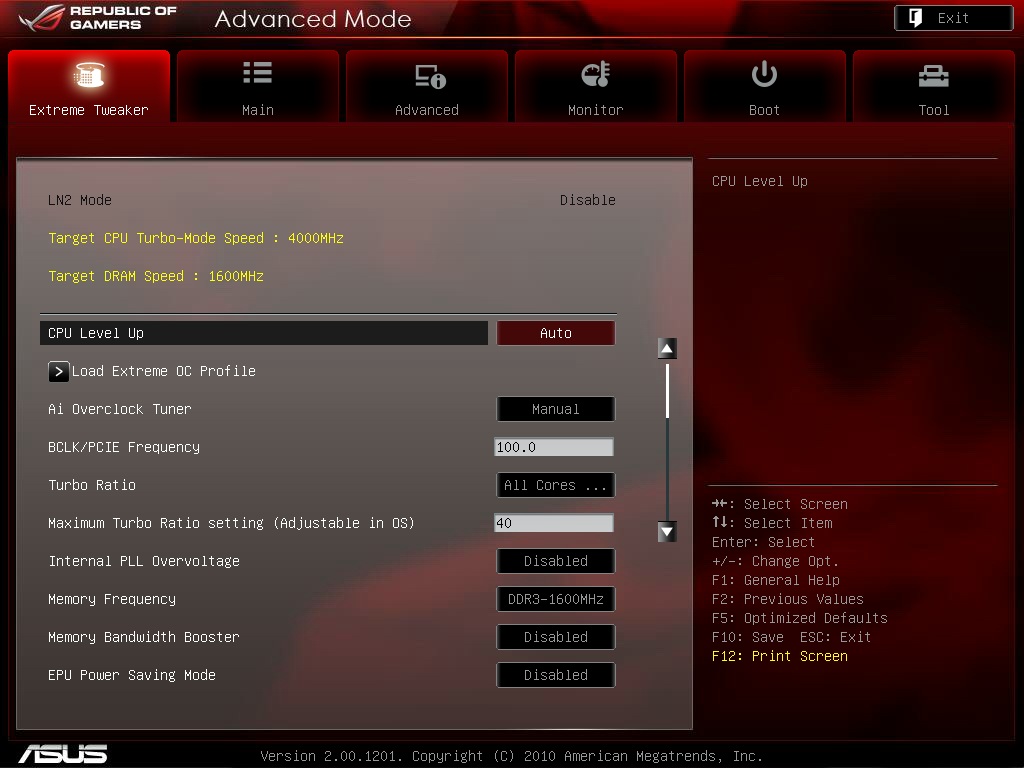This screenshot has height=768, width=1024.
Task: Click the settings list scrollbar thumb
Action: click(x=667, y=391)
